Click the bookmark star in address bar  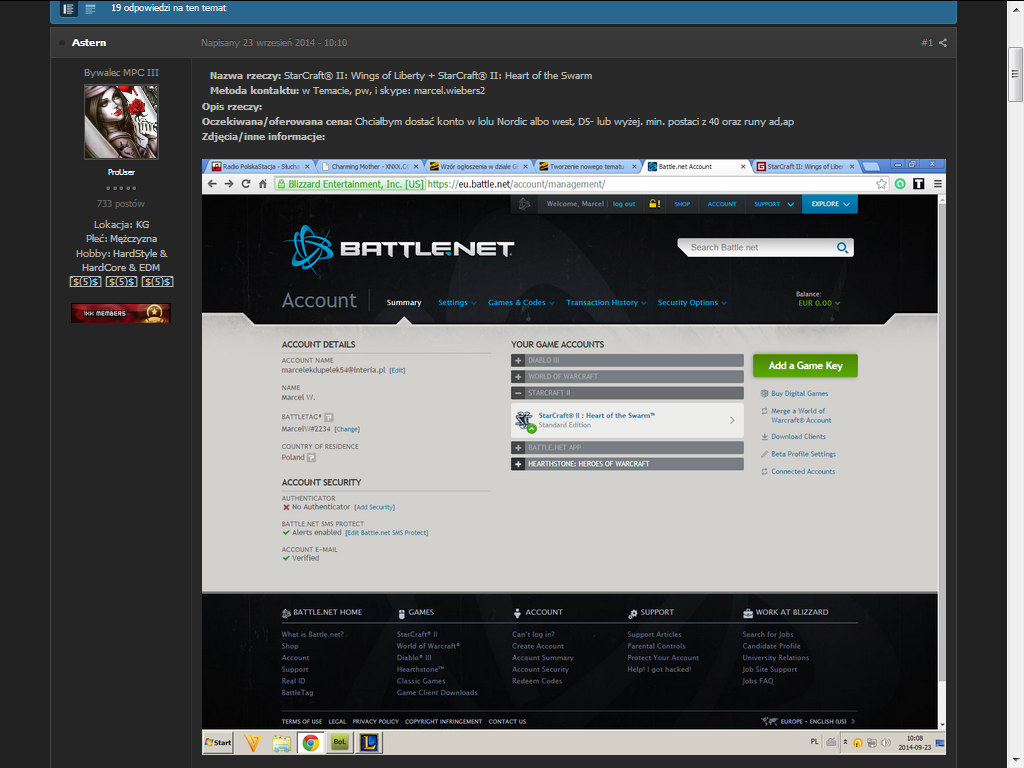(x=881, y=184)
